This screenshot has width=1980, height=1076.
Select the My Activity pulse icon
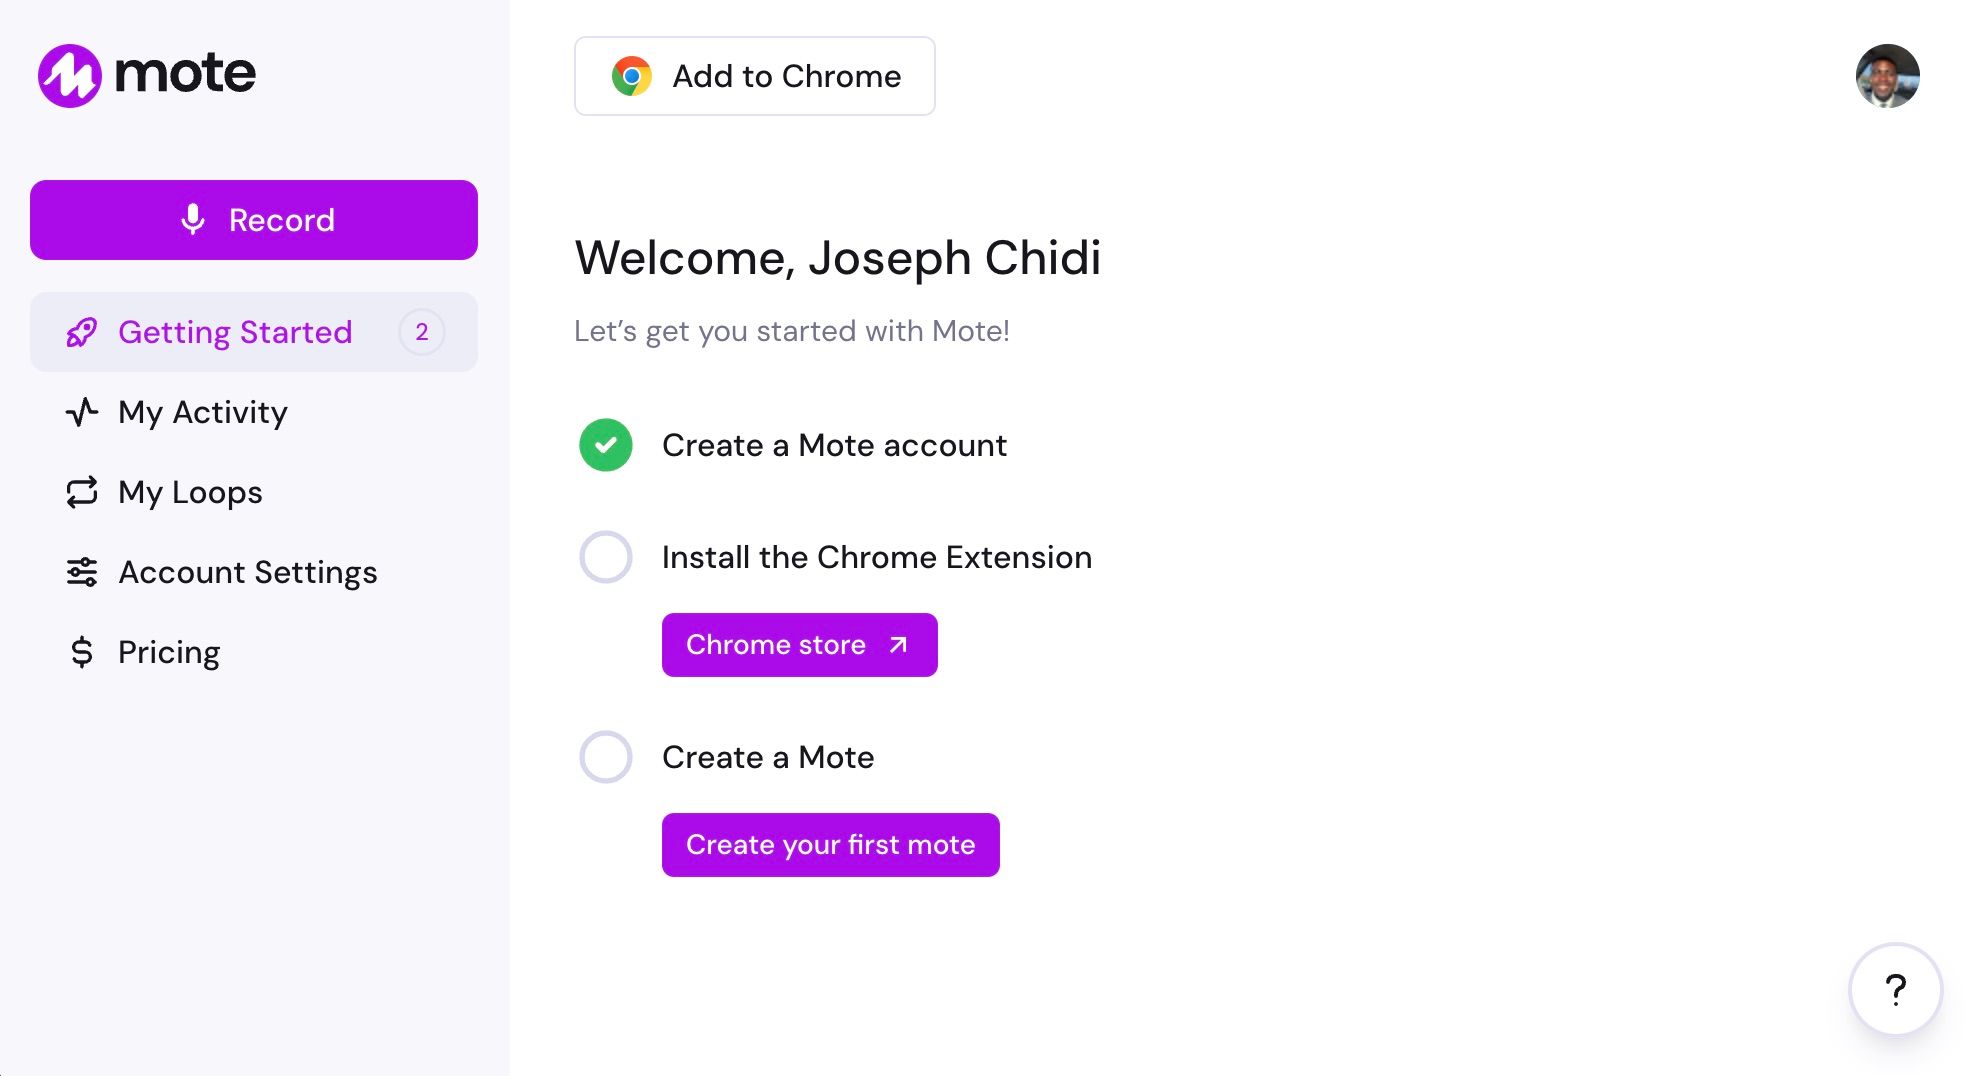[x=82, y=412]
